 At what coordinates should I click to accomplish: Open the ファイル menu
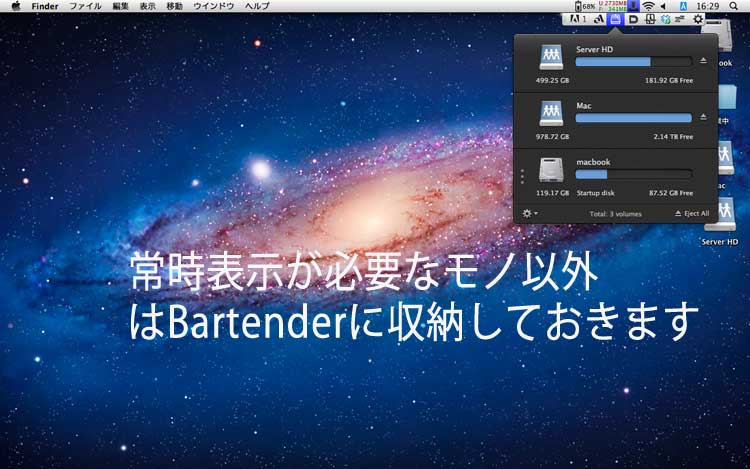pos(85,6)
